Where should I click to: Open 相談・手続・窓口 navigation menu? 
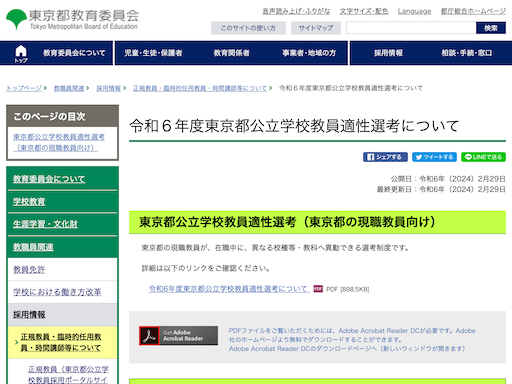point(466,53)
